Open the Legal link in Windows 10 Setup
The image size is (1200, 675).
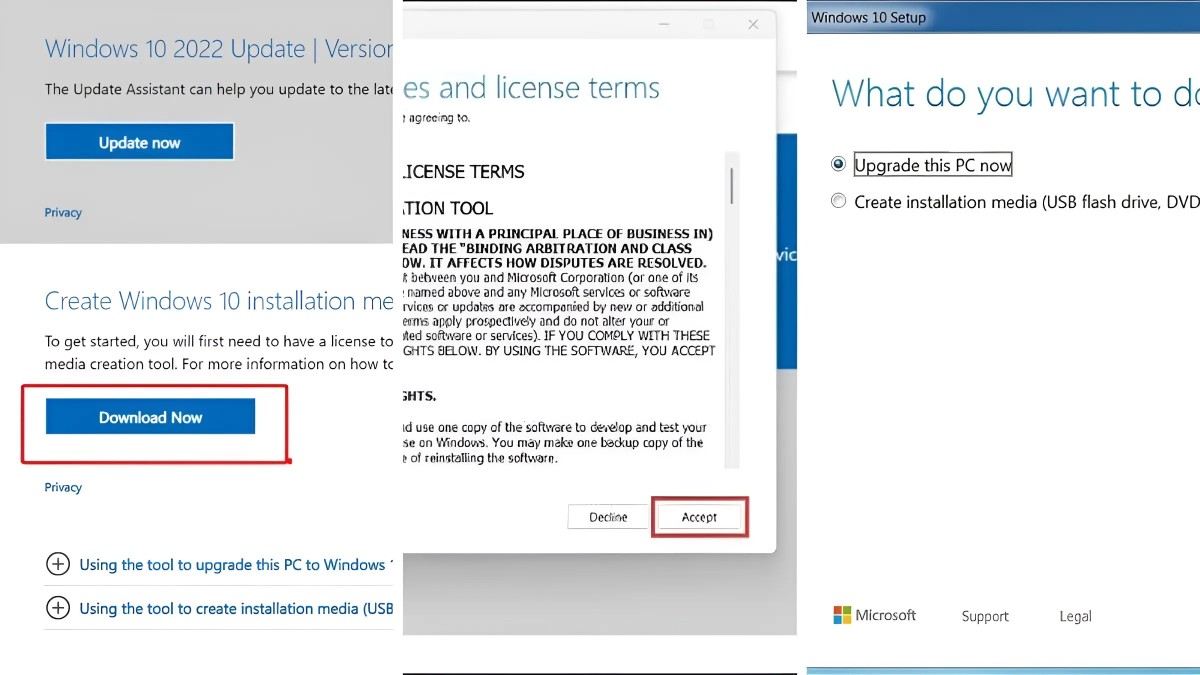point(1075,616)
